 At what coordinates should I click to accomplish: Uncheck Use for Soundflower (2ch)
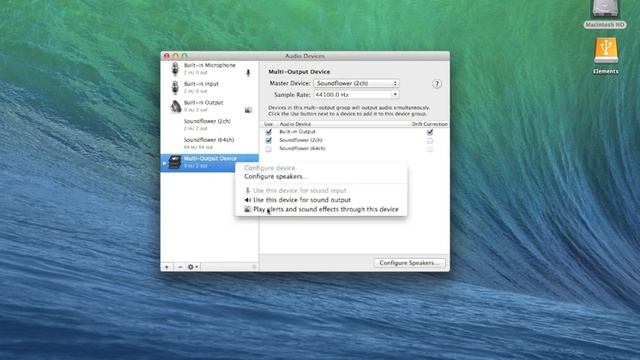click(269, 140)
